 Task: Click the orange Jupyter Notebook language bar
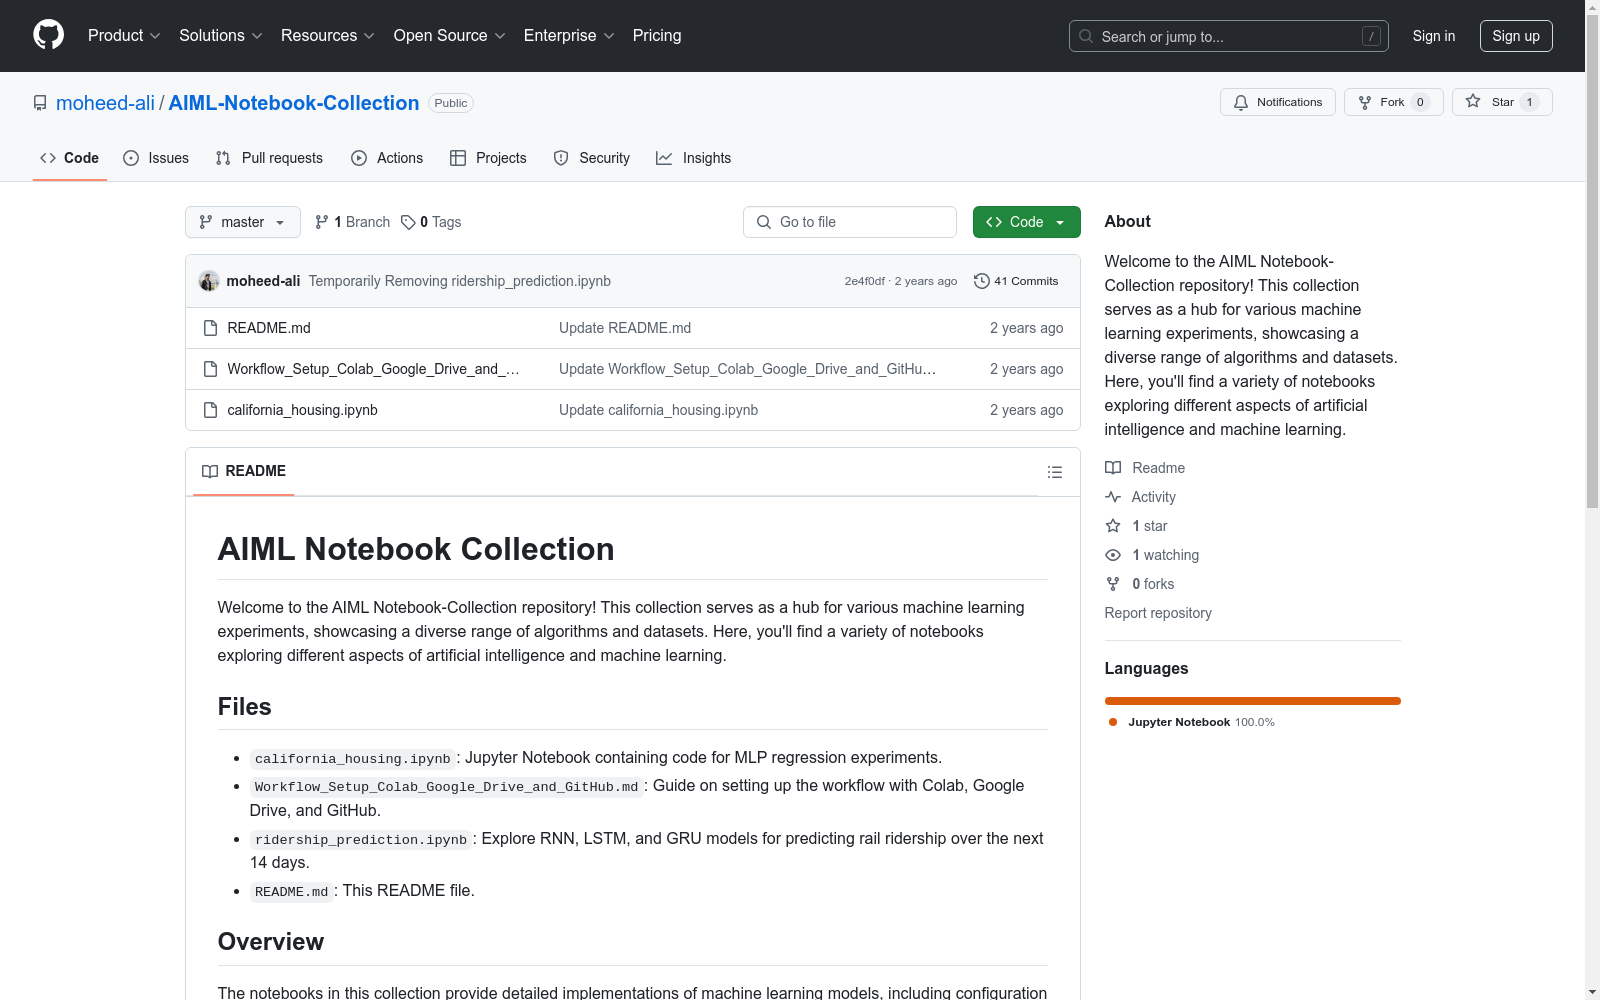click(1253, 701)
